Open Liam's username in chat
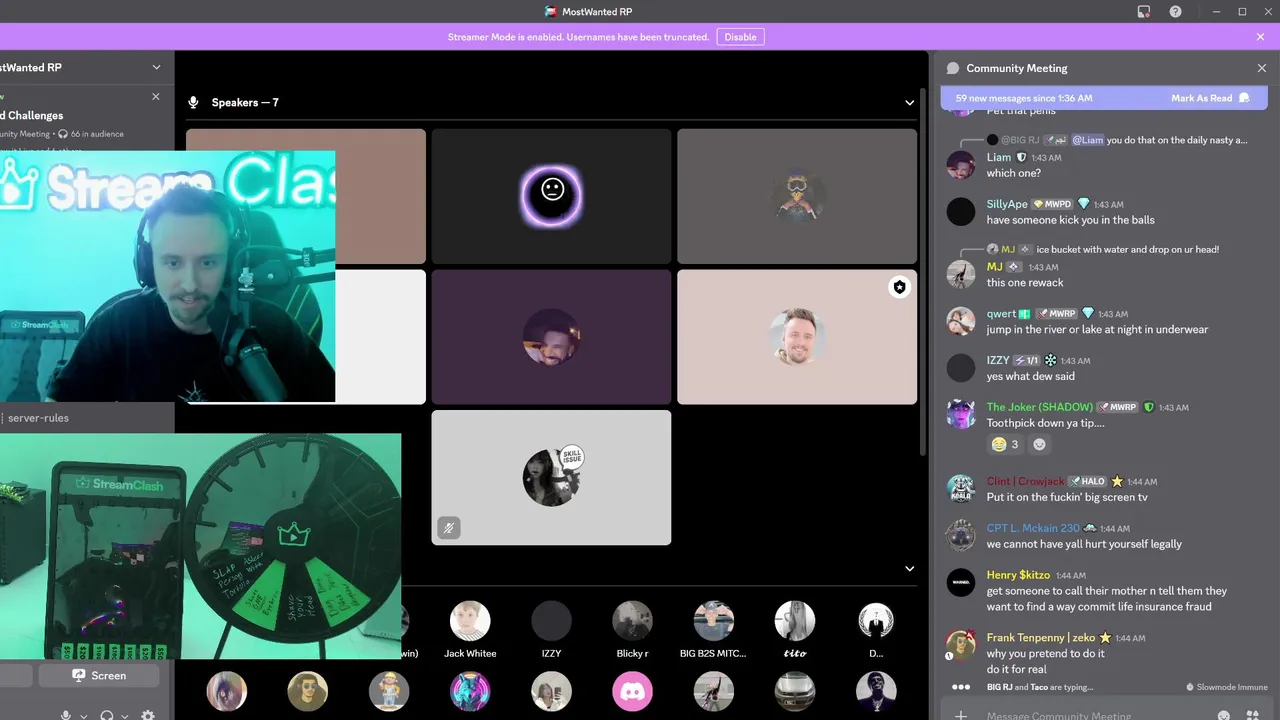Screen dimensions: 1280x720 999,157
